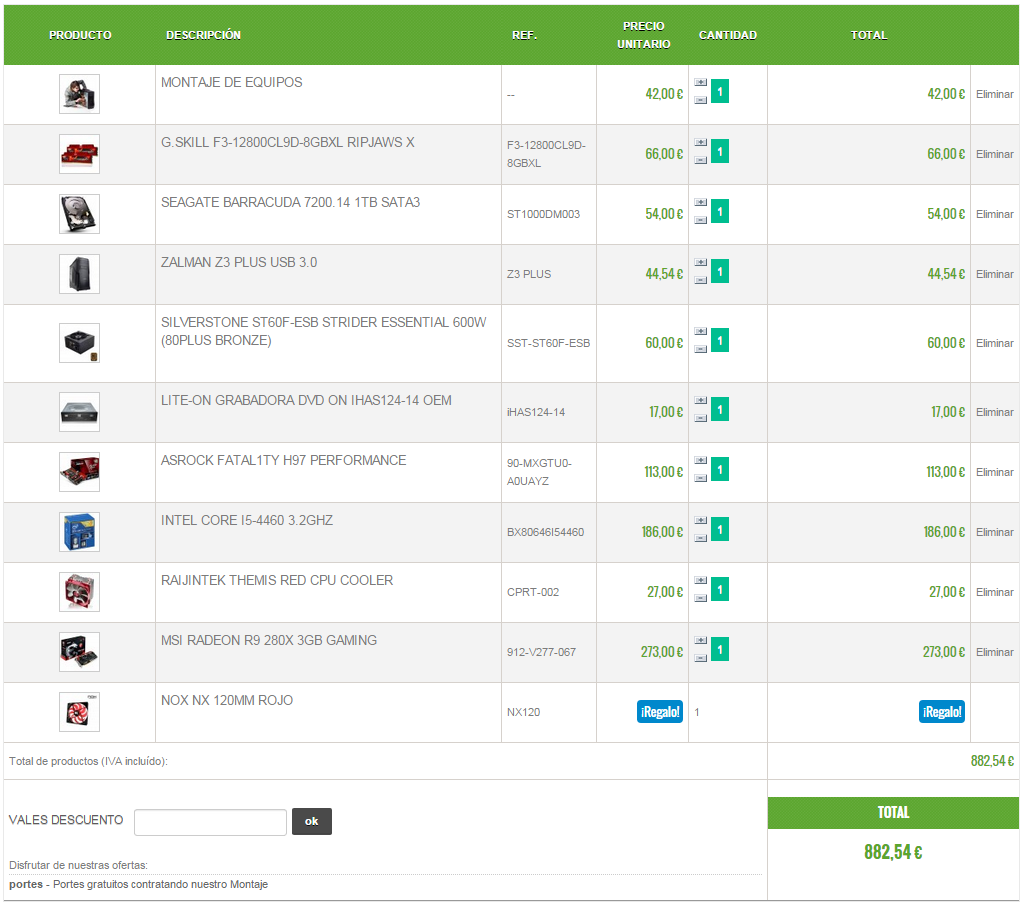
Task: Open the Seagate hard drive thumbnail
Action: point(79,214)
